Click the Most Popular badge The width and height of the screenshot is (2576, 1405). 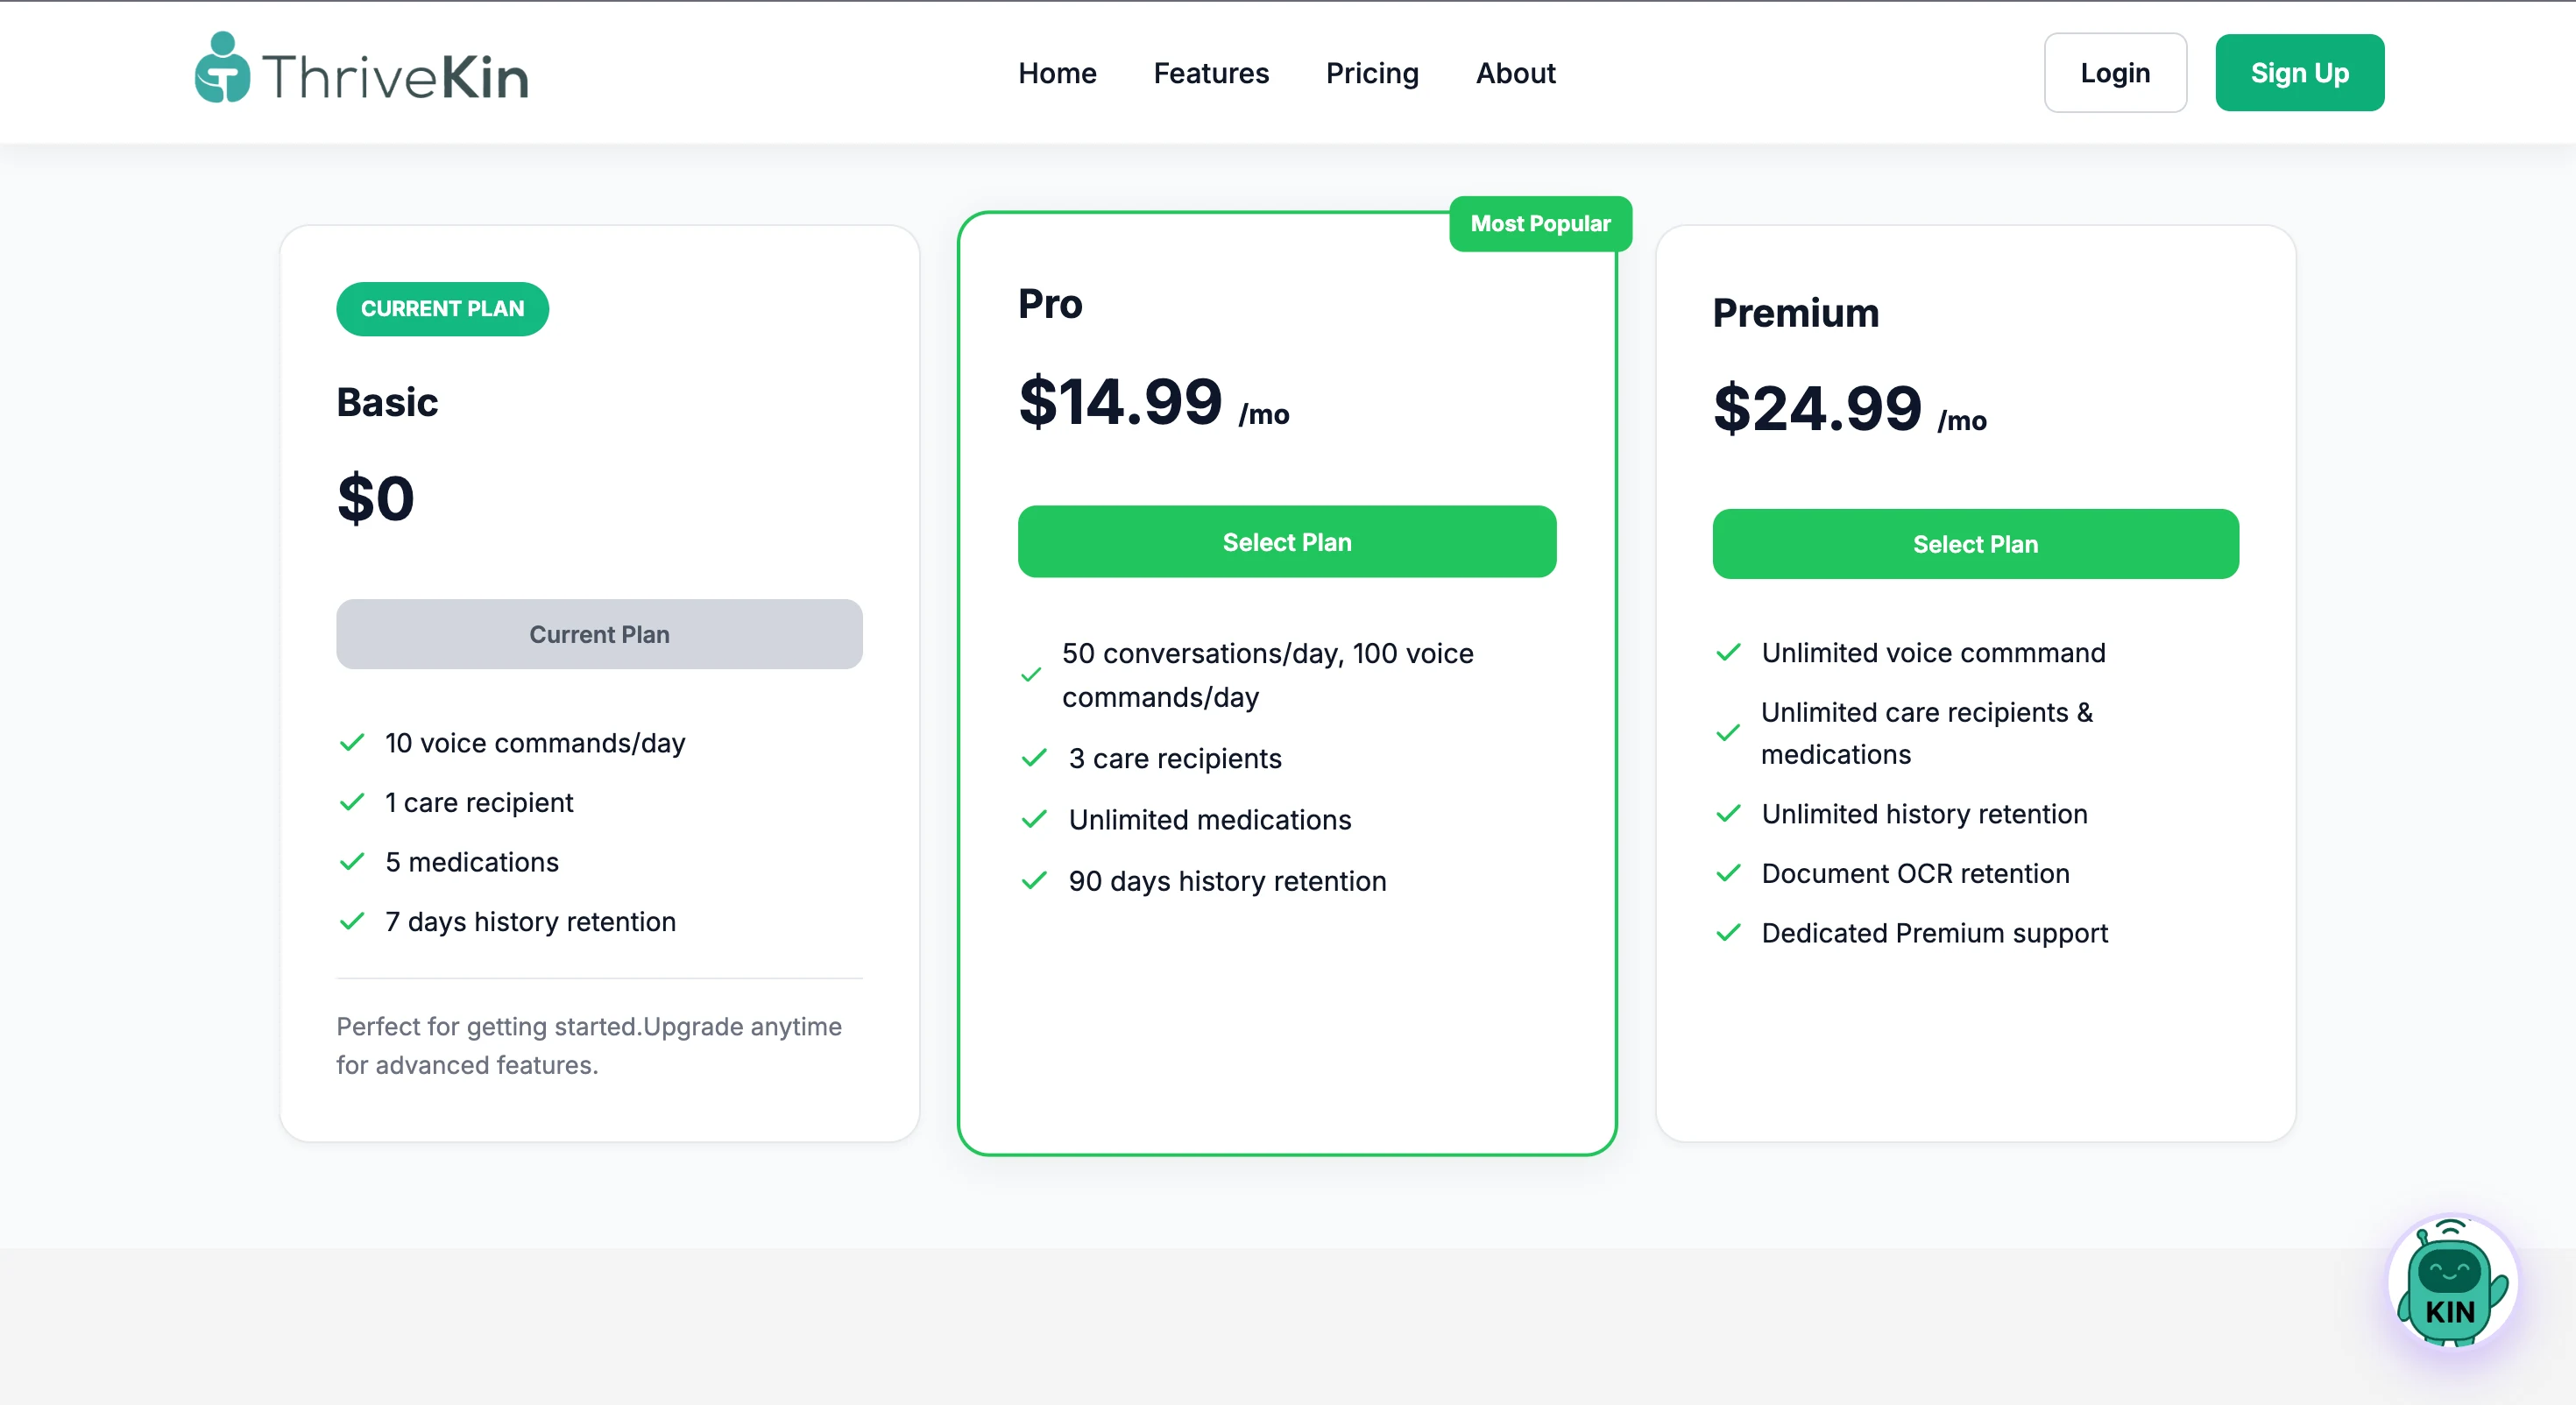pyautogui.click(x=1540, y=224)
